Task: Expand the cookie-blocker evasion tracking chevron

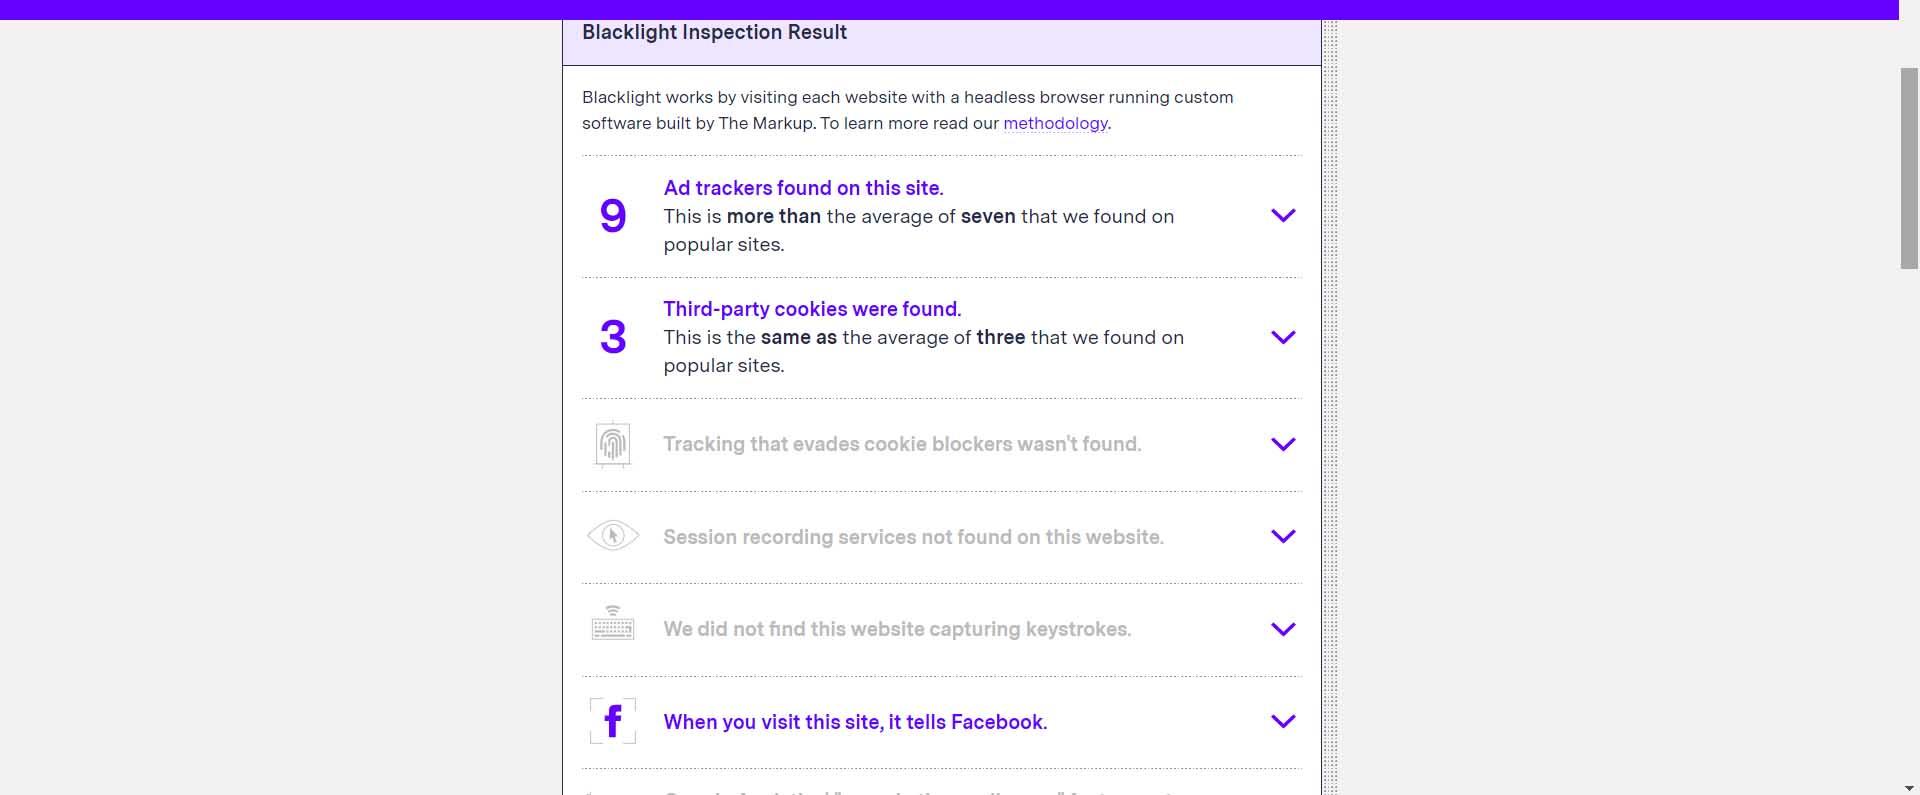Action: (x=1282, y=444)
